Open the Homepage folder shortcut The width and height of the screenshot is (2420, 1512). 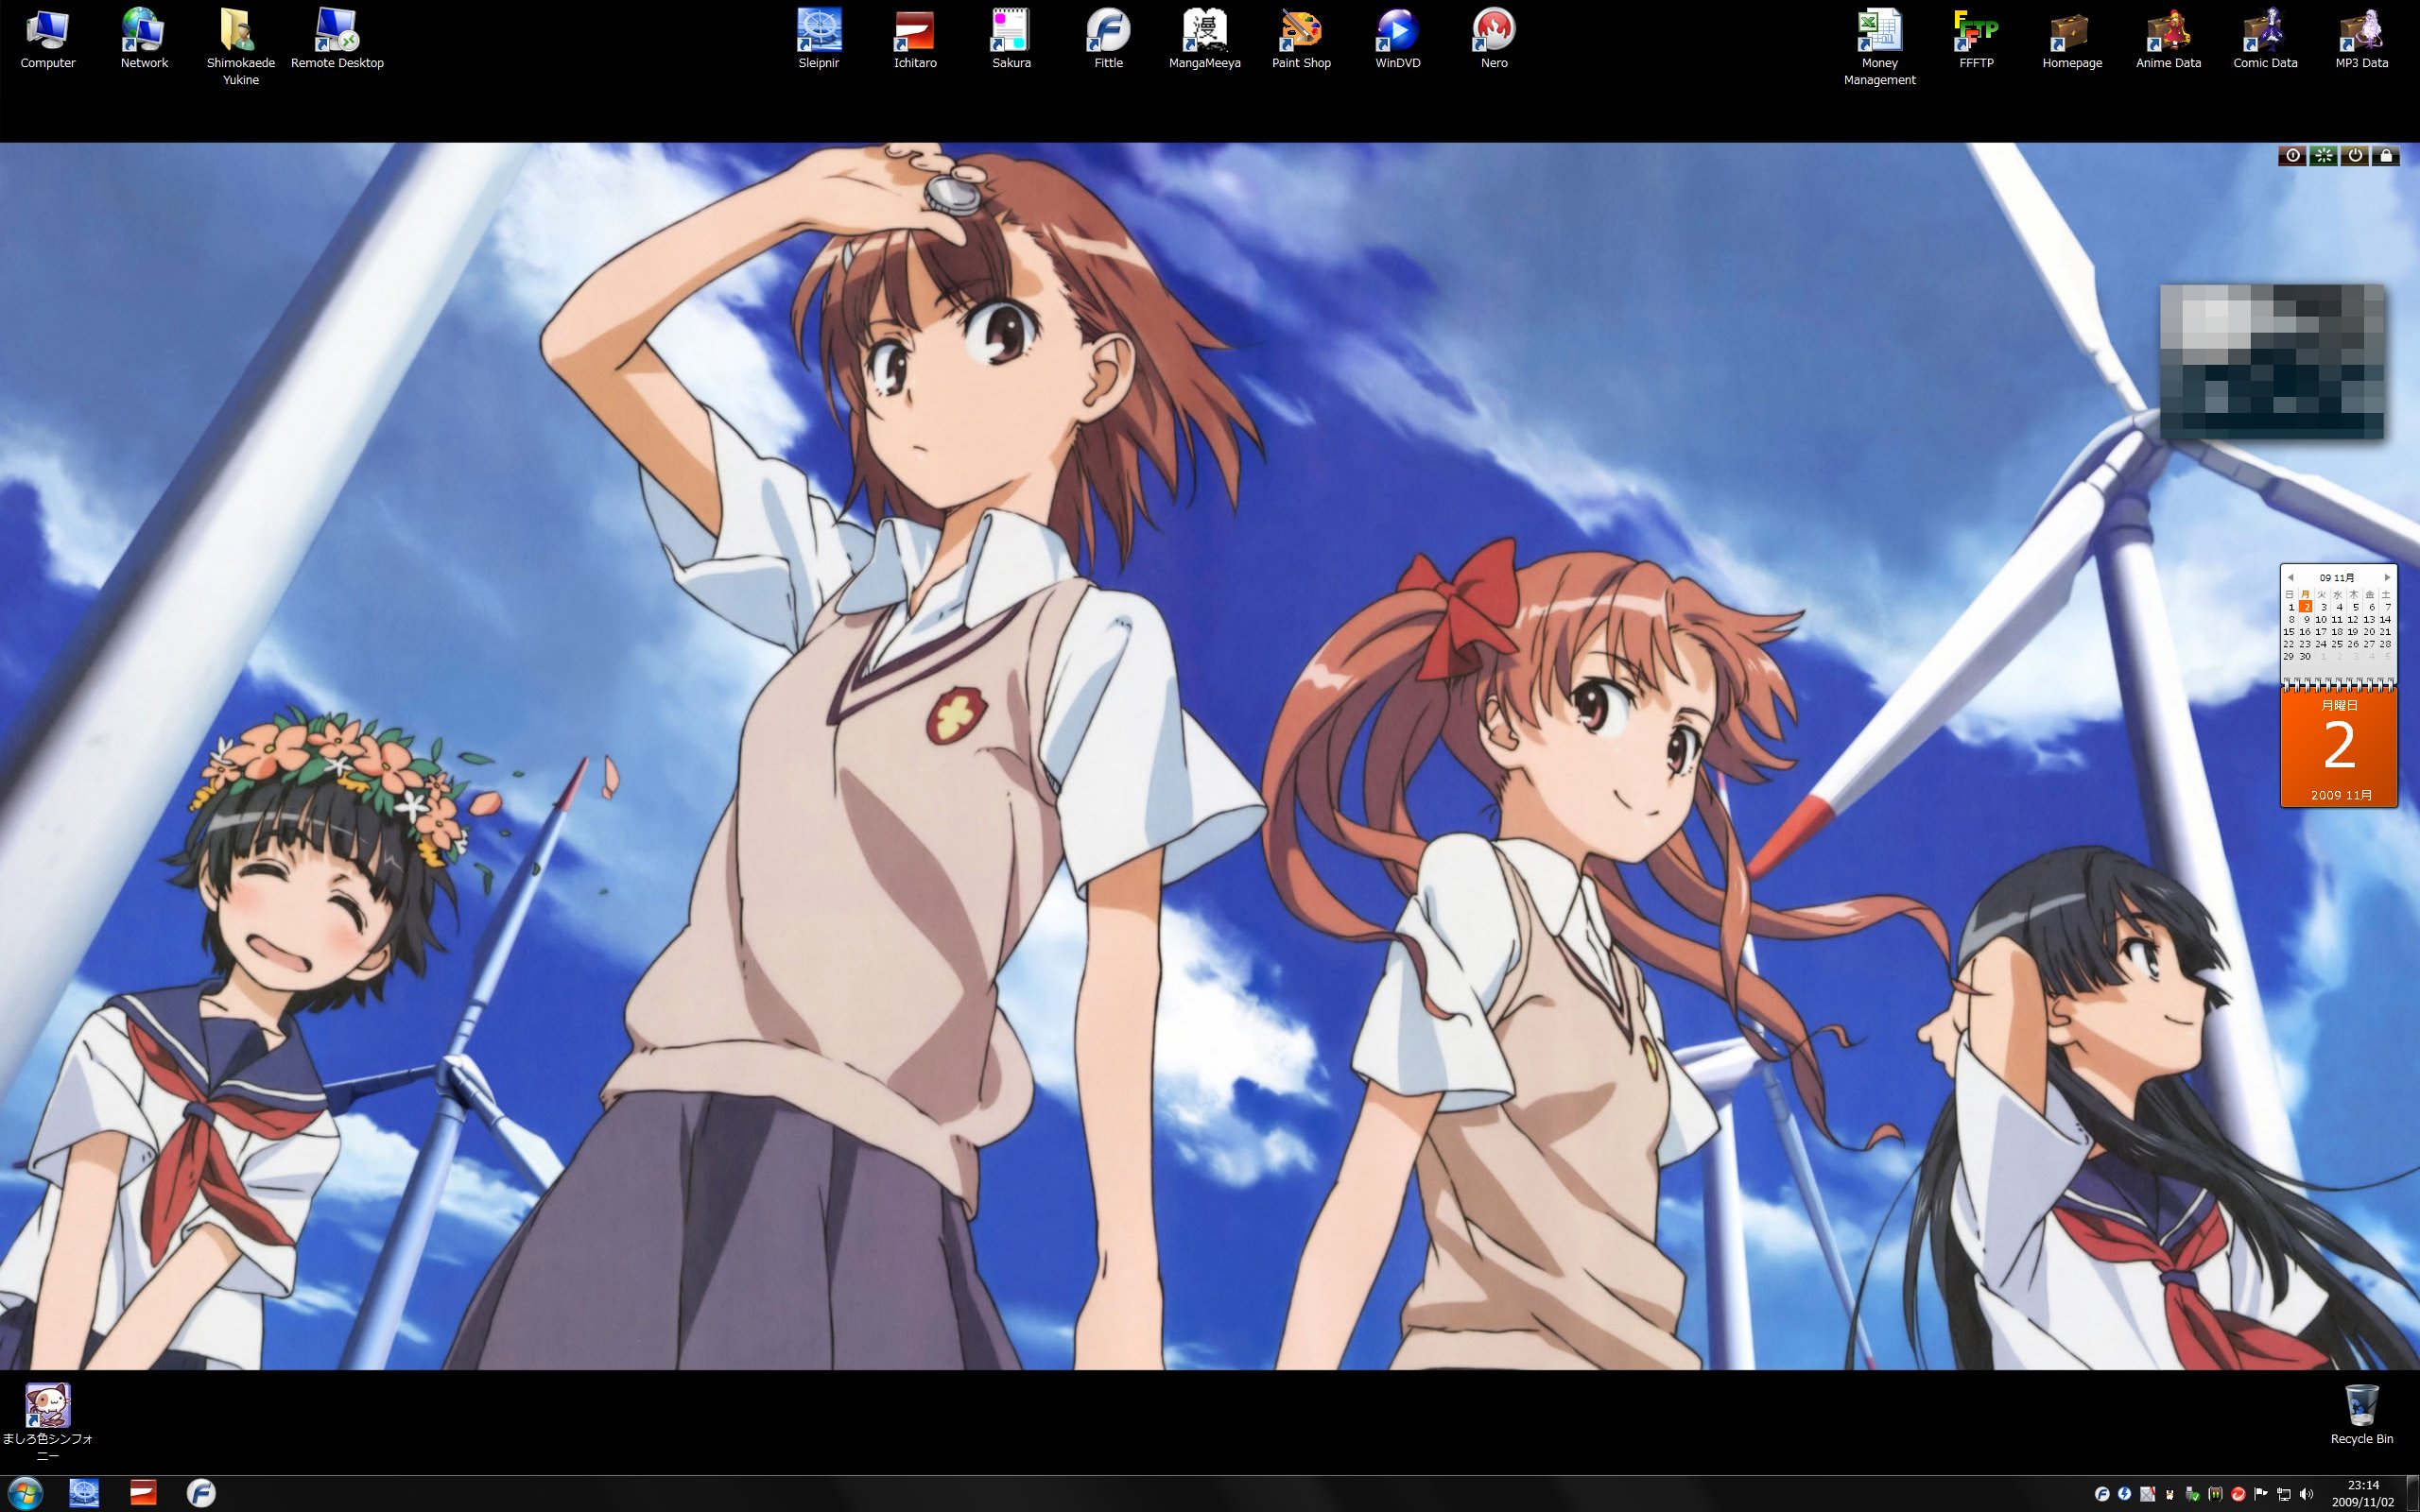point(2072,40)
